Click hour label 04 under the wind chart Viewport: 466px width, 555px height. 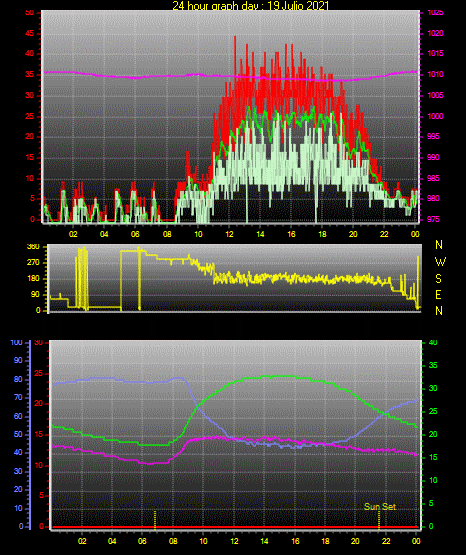(104, 234)
